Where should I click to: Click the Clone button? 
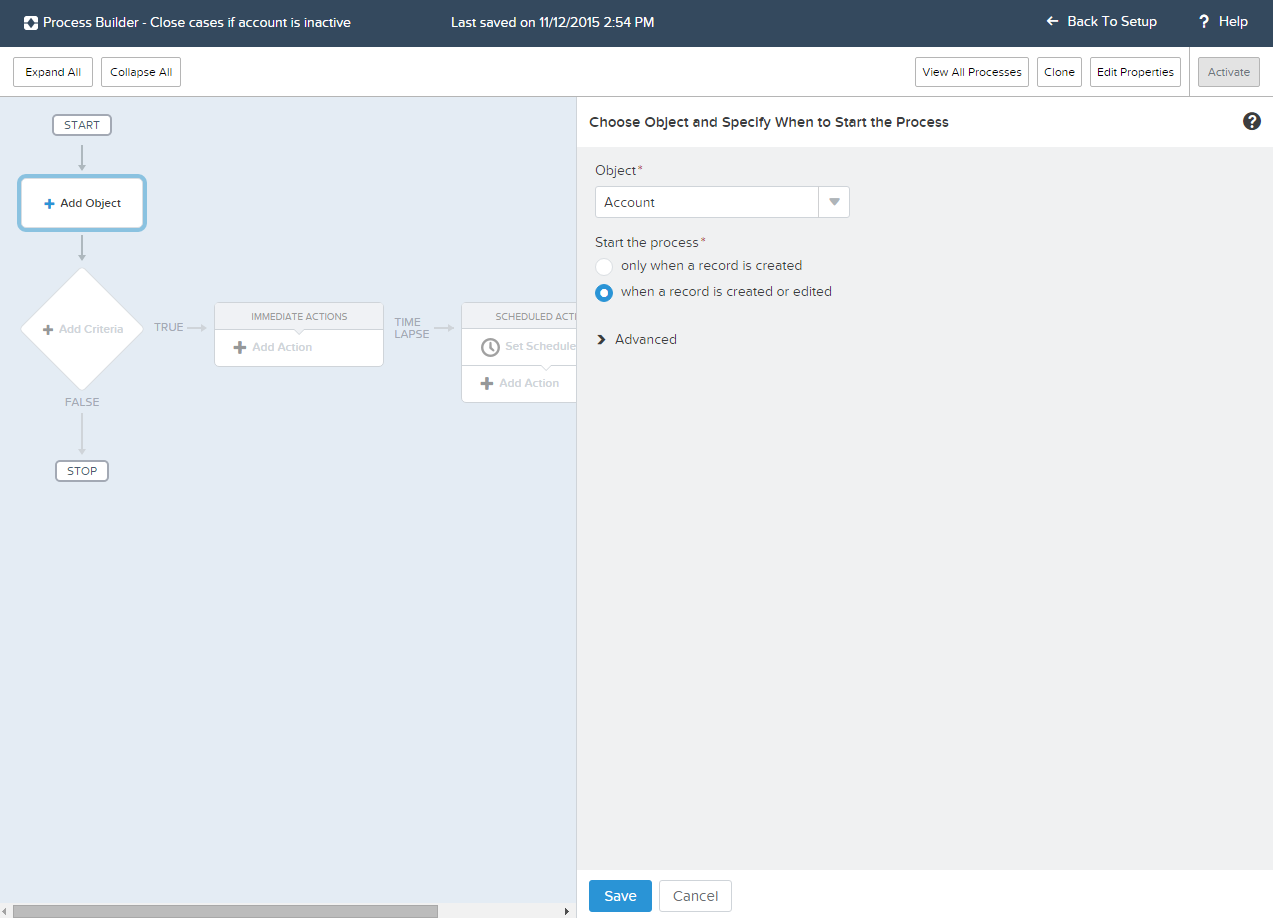point(1059,72)
